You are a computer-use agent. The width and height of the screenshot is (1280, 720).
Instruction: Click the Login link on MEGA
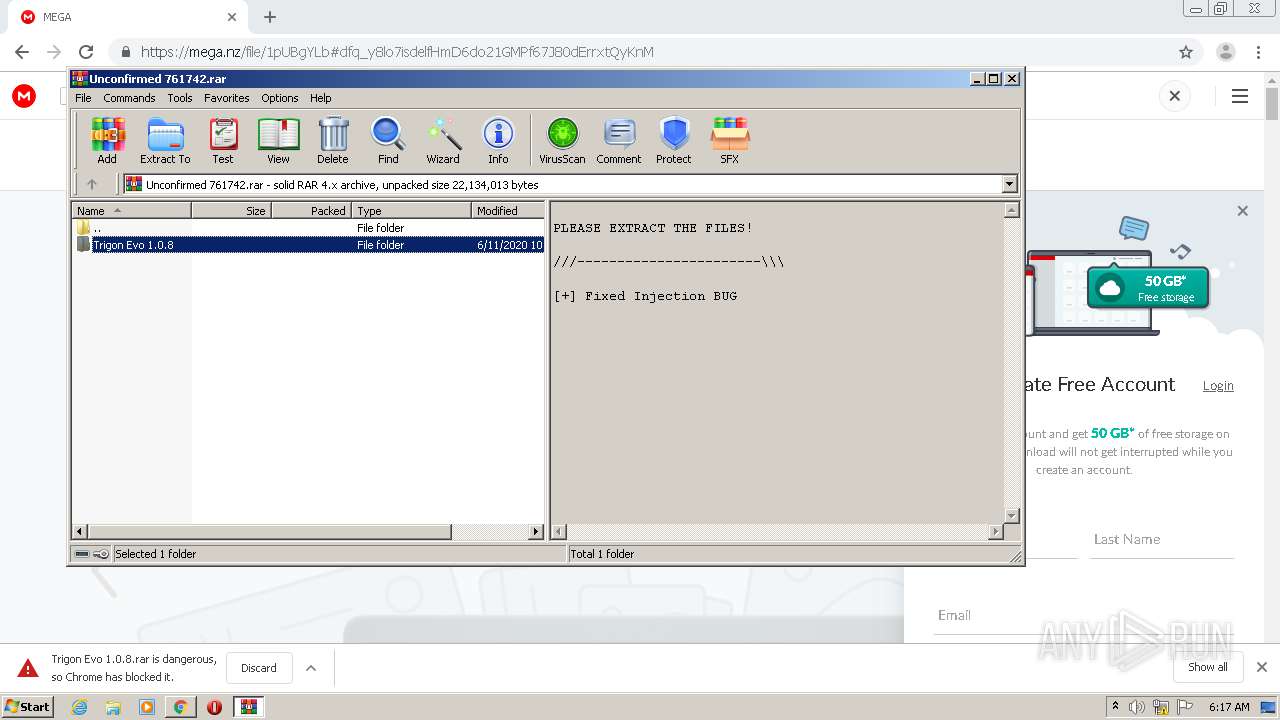(x=1218, y=386)
